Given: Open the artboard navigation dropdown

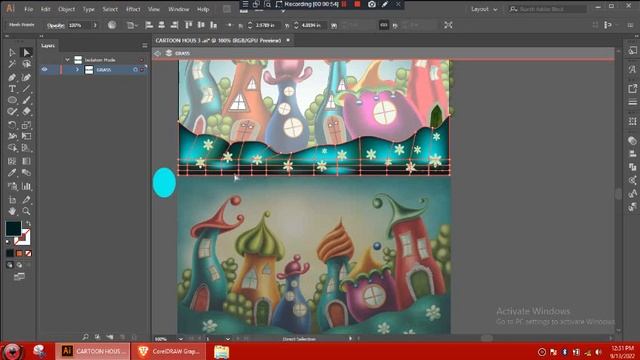Looking at the screenshot, I should pos(228,339).
